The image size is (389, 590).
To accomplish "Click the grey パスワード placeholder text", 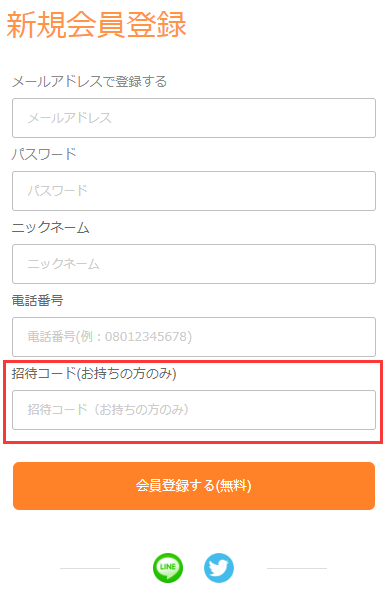I will [58, 191].
